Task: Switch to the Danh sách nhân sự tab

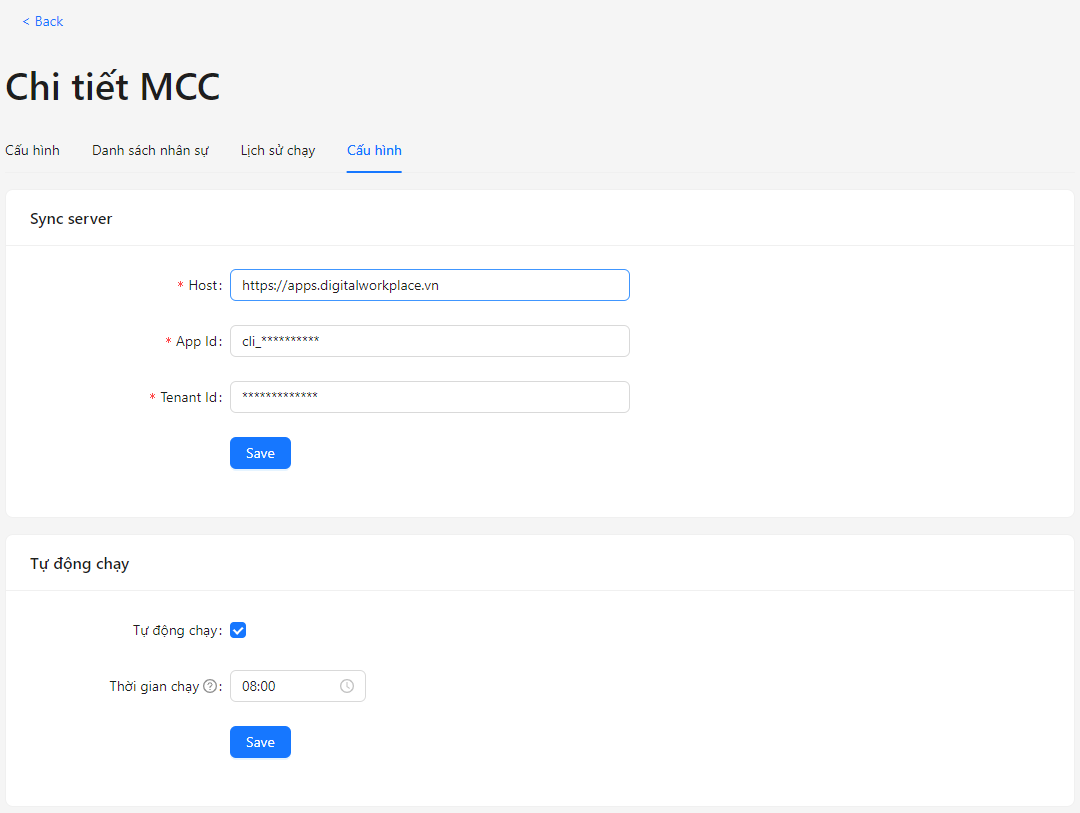Action: coord(150,150)
